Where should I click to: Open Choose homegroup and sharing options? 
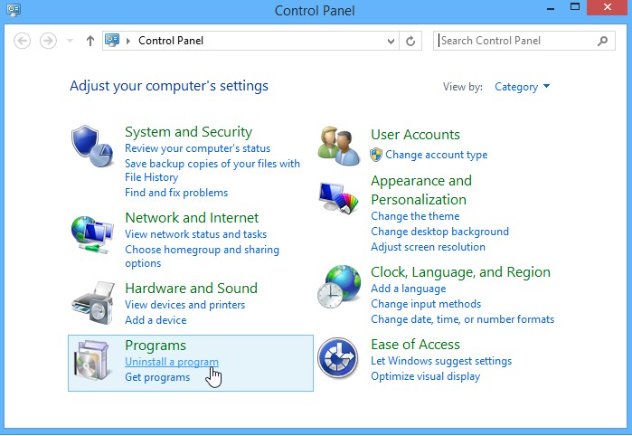point(202,256)
